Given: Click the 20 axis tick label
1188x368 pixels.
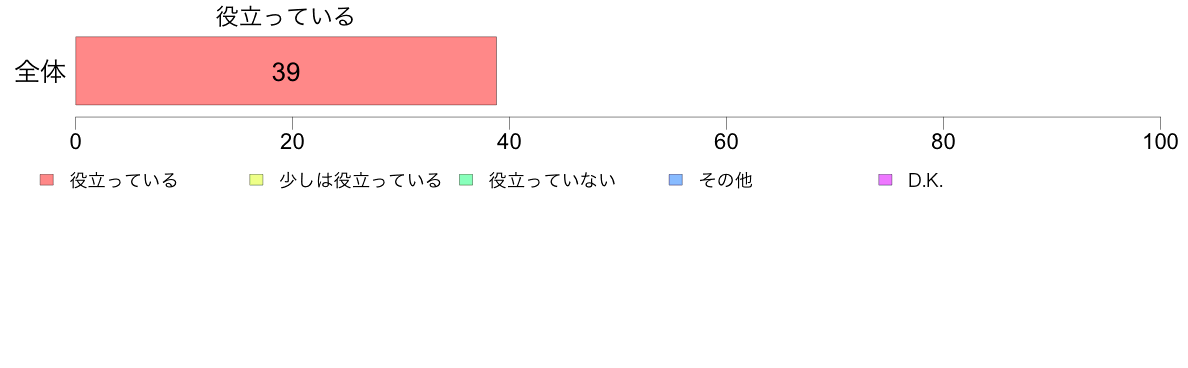Looking at the screenshot, I should [292, 142].
